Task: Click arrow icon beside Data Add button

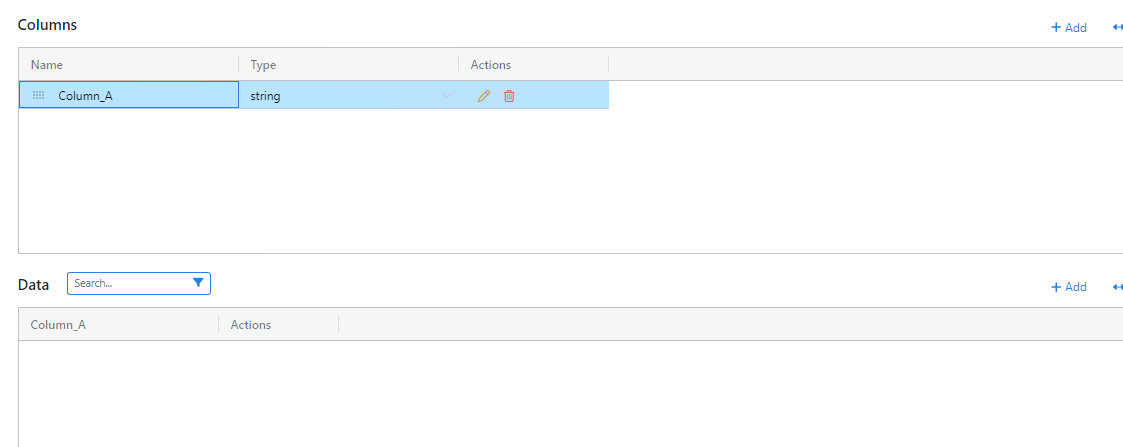Action: tap(1117, 287)
